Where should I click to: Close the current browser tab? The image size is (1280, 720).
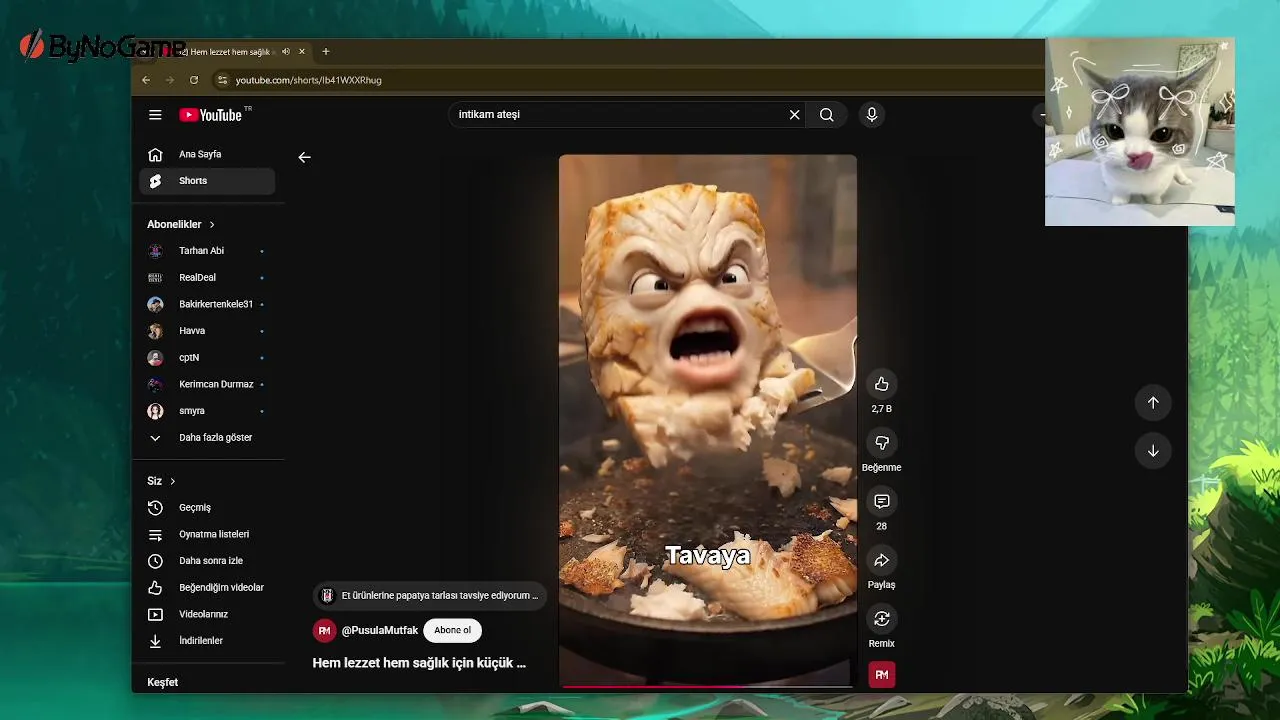tap(303, 52)
